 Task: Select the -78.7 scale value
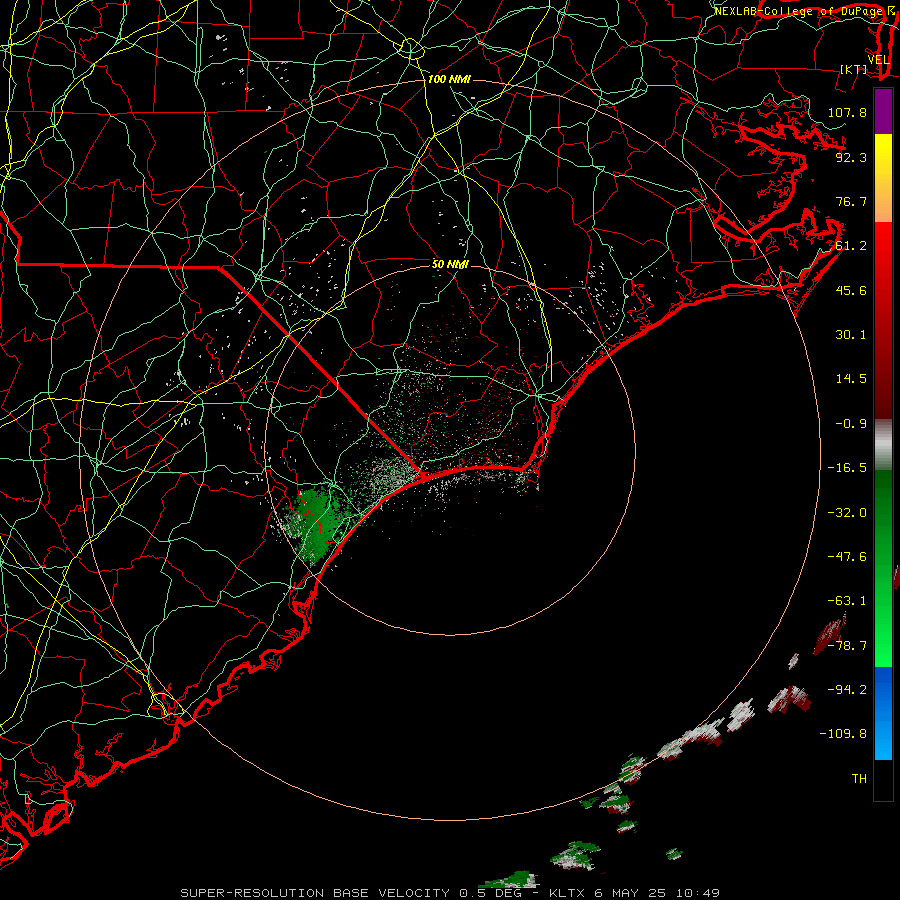click(847, 646)
